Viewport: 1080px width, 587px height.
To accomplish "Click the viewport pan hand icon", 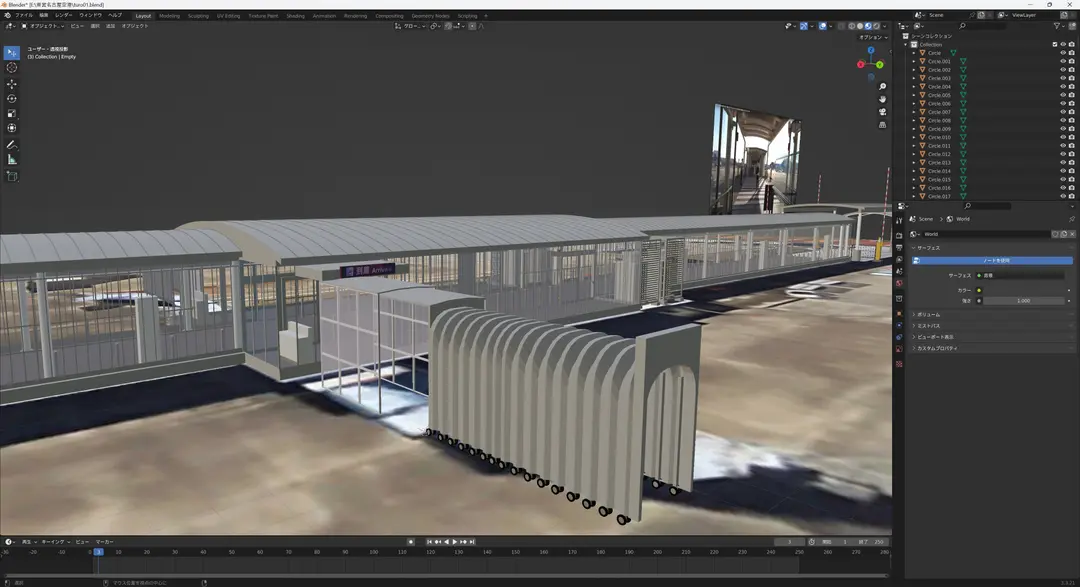I will 882,99.
